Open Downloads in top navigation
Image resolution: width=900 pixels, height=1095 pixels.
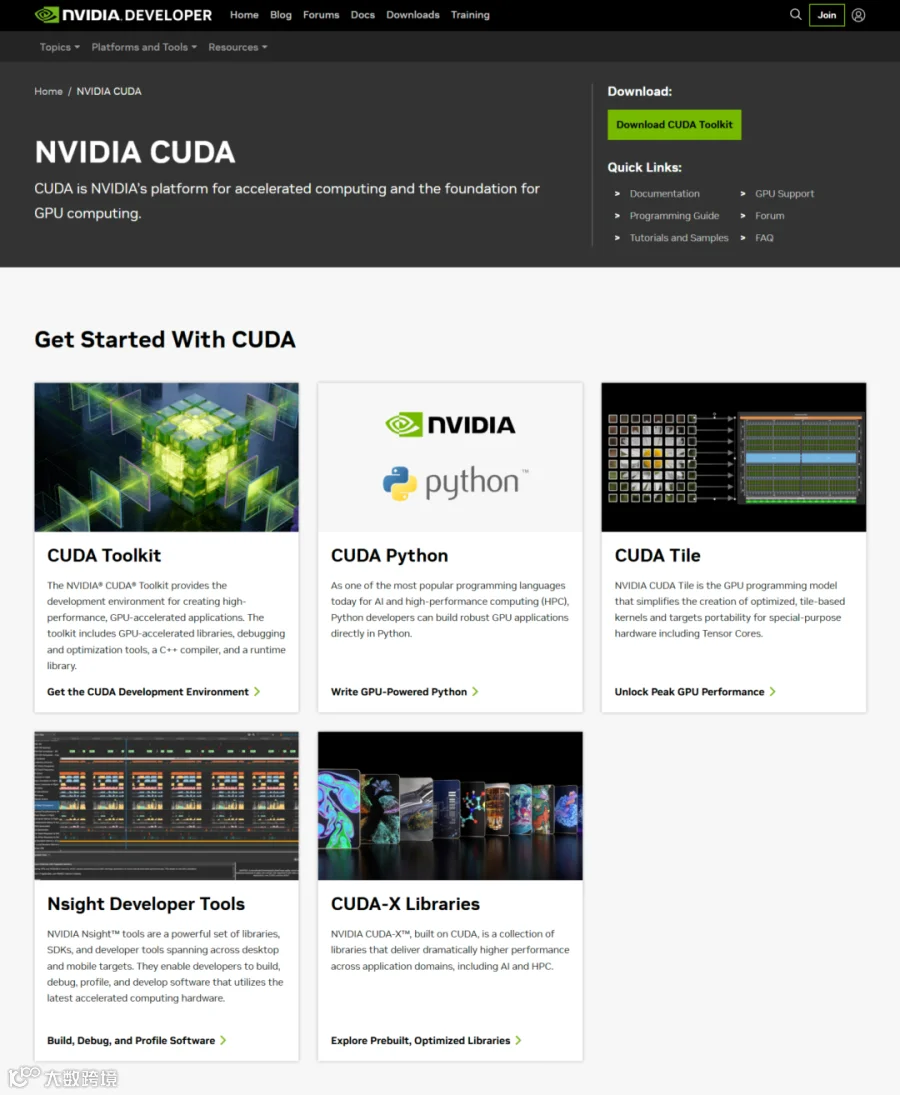click(x=413, y=15)
